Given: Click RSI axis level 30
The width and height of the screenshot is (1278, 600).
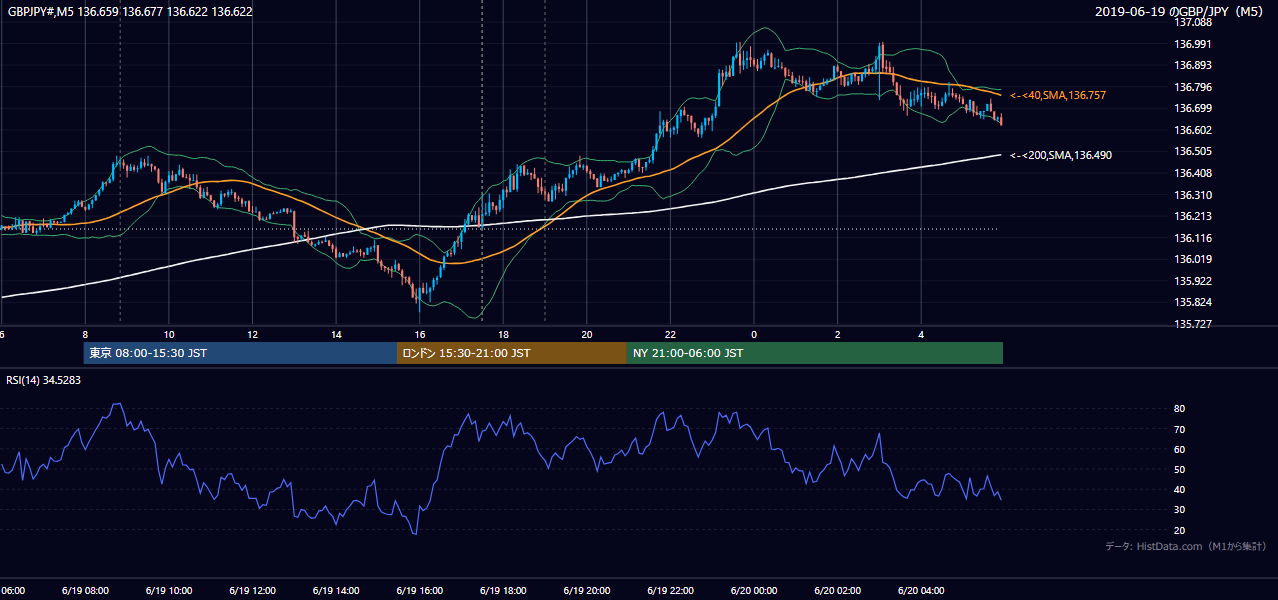Looking at the screenshot, I should tap(1180, 510).
